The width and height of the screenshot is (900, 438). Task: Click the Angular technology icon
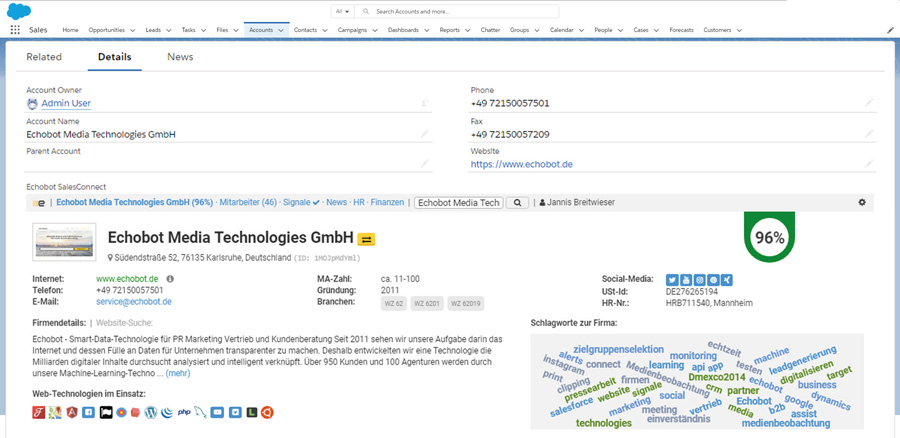pos(72,412)
